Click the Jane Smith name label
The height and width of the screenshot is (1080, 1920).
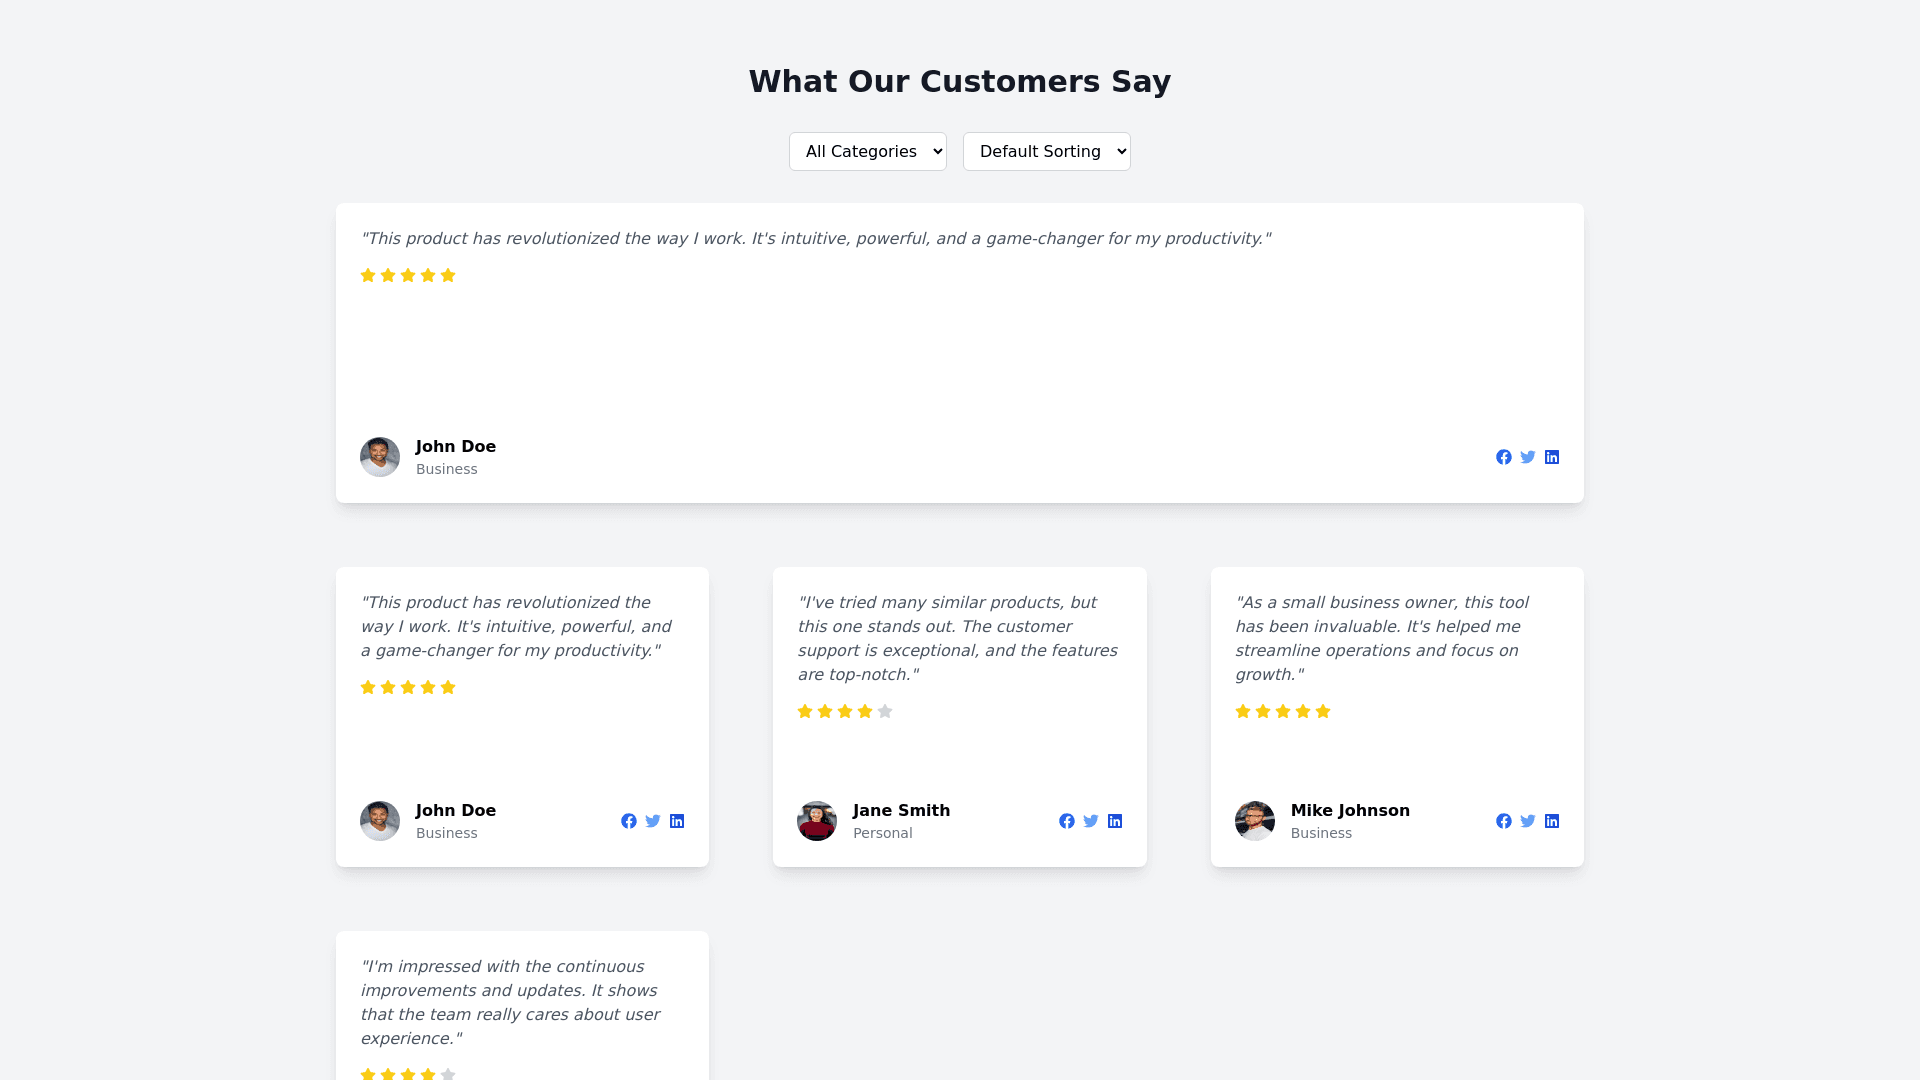click(x=901, y=811)
